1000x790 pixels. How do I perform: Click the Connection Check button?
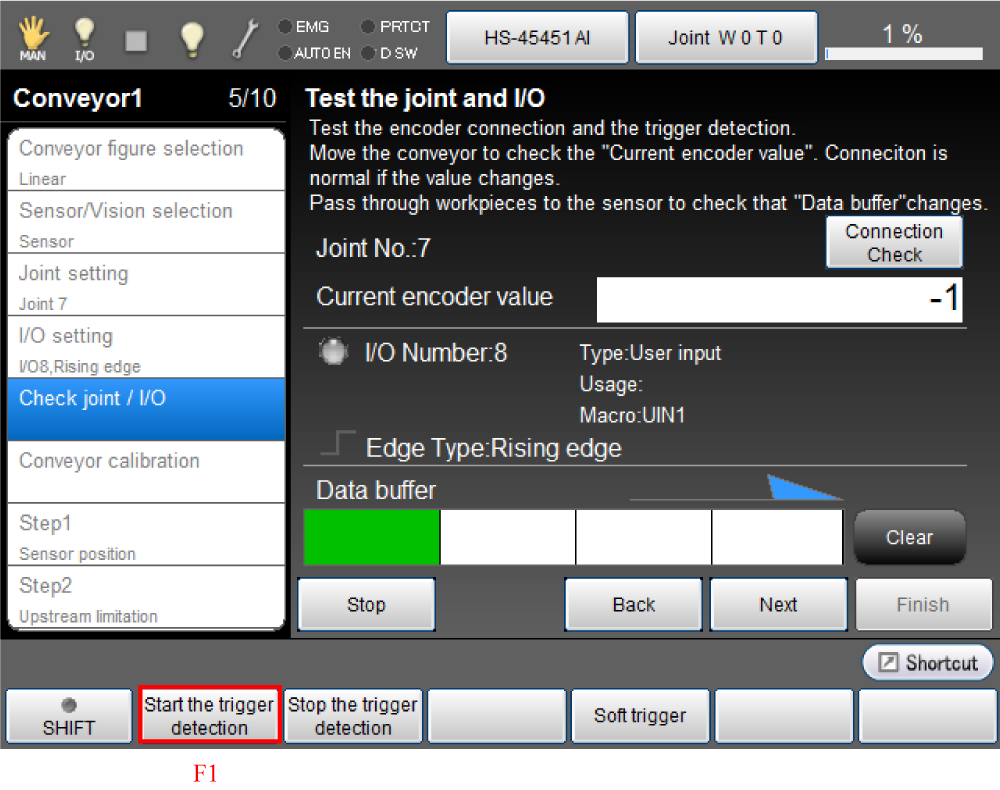click(894, 243)
